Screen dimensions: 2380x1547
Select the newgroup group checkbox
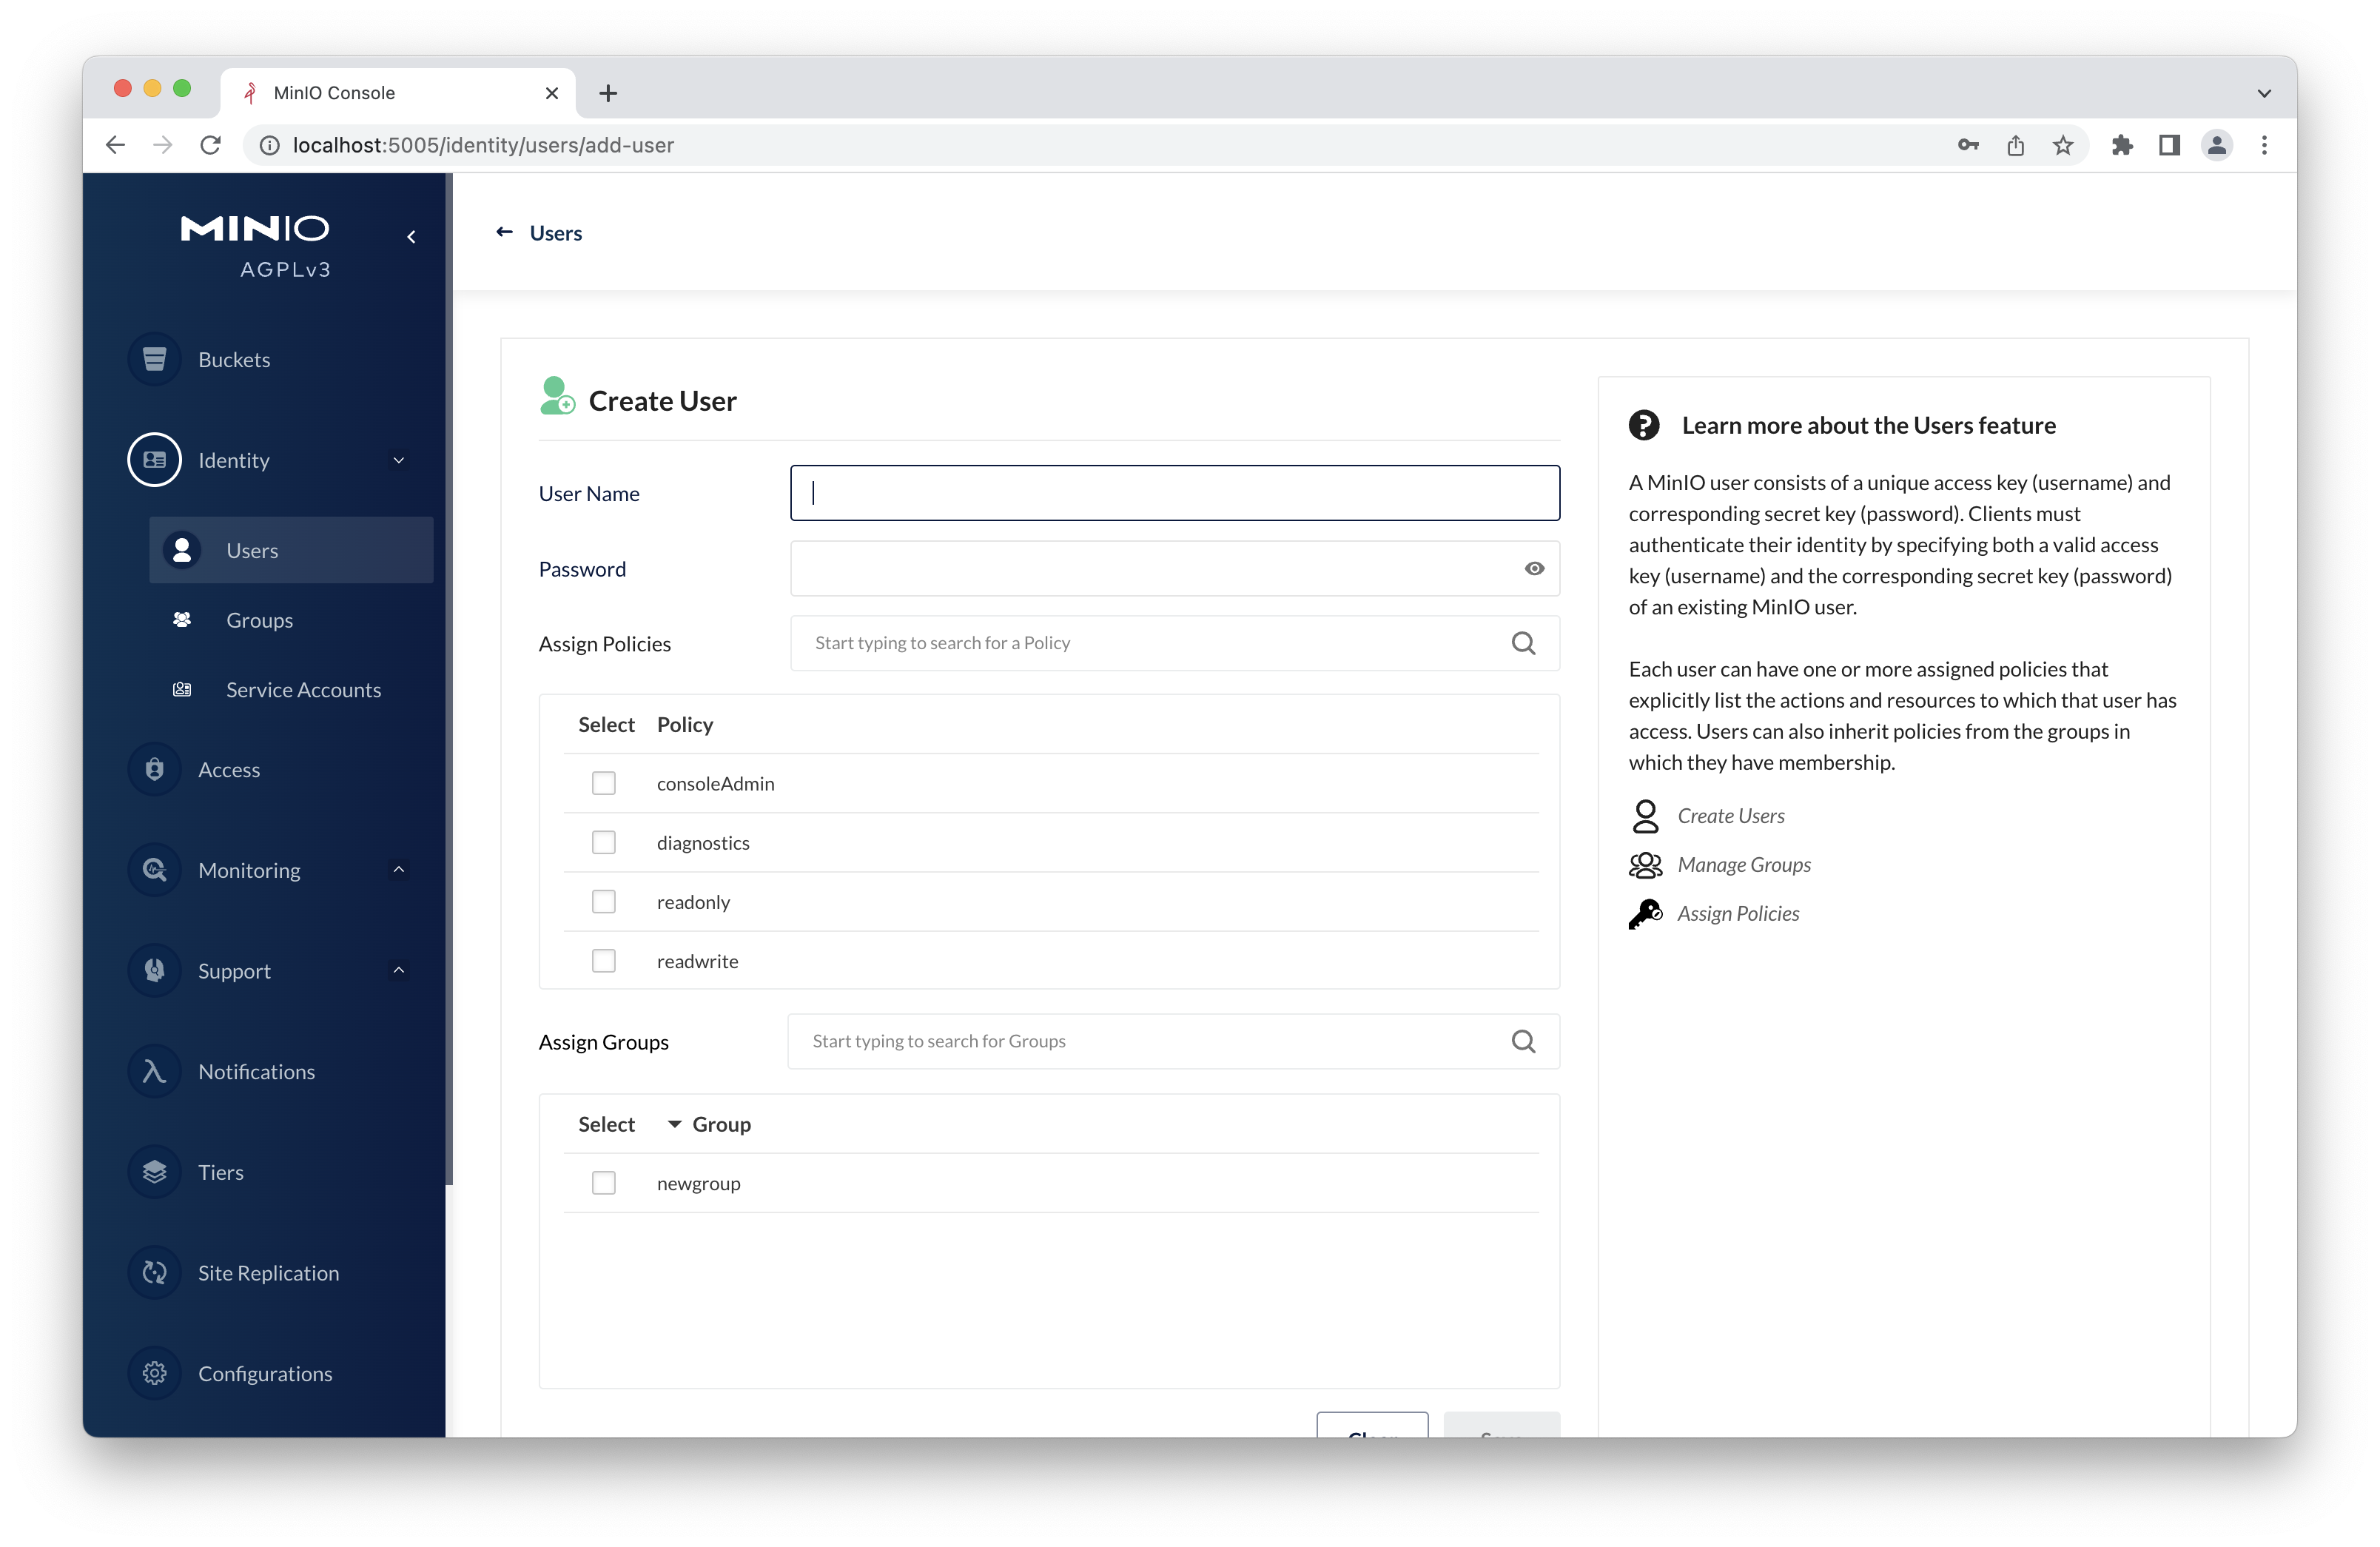(603, 1183)
